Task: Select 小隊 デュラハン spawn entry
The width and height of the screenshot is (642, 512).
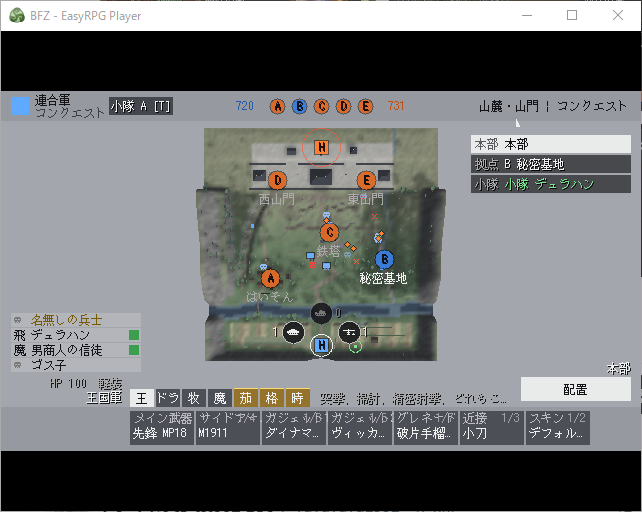Action: click(x=551, y=184)
